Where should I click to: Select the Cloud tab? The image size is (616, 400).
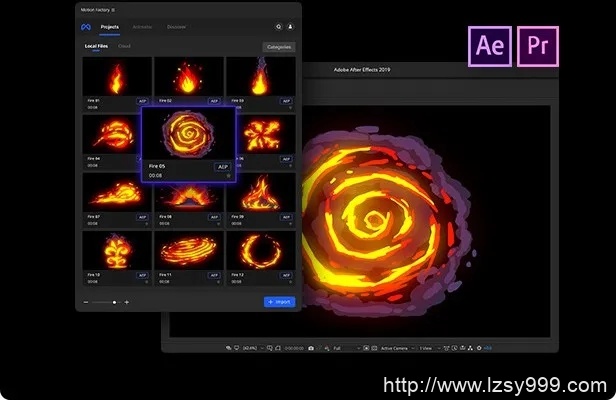coord(124,46)
